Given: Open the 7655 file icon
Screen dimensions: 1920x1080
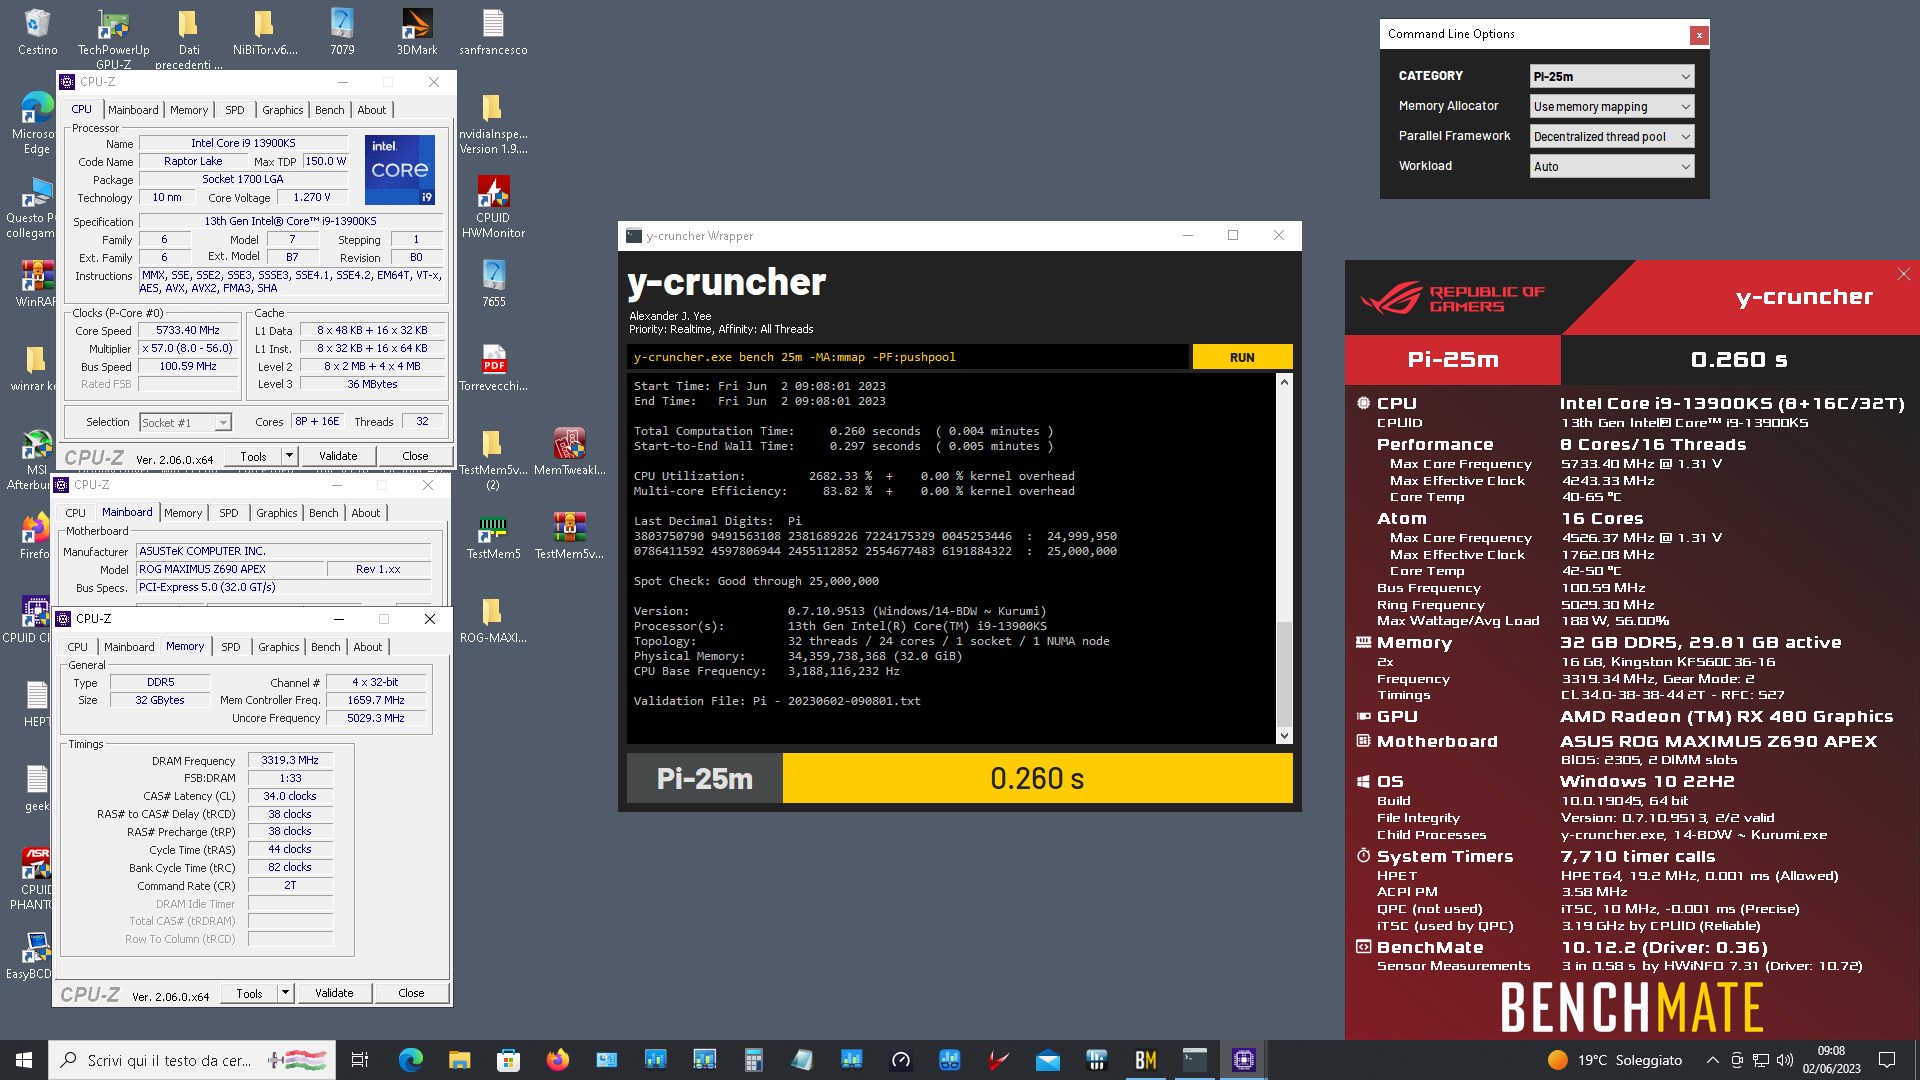Looking at the screenshot, I should point(493,283).
